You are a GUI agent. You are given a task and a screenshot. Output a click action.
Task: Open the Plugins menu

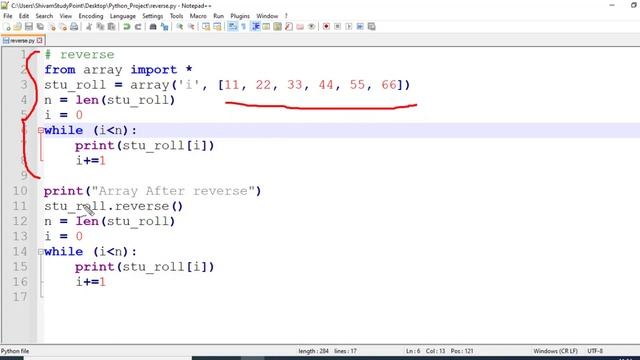pos(240,16)
